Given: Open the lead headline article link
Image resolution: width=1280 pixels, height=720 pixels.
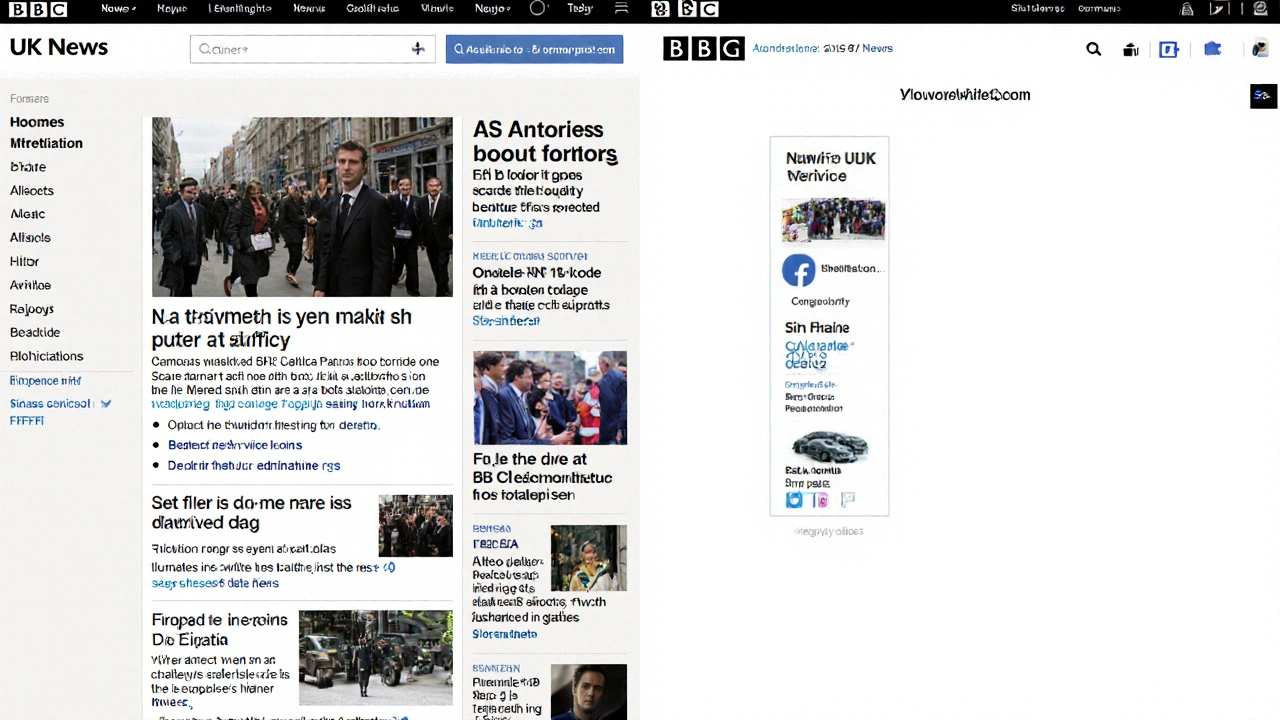Looking at the screenshot, I should click(281, 328).
